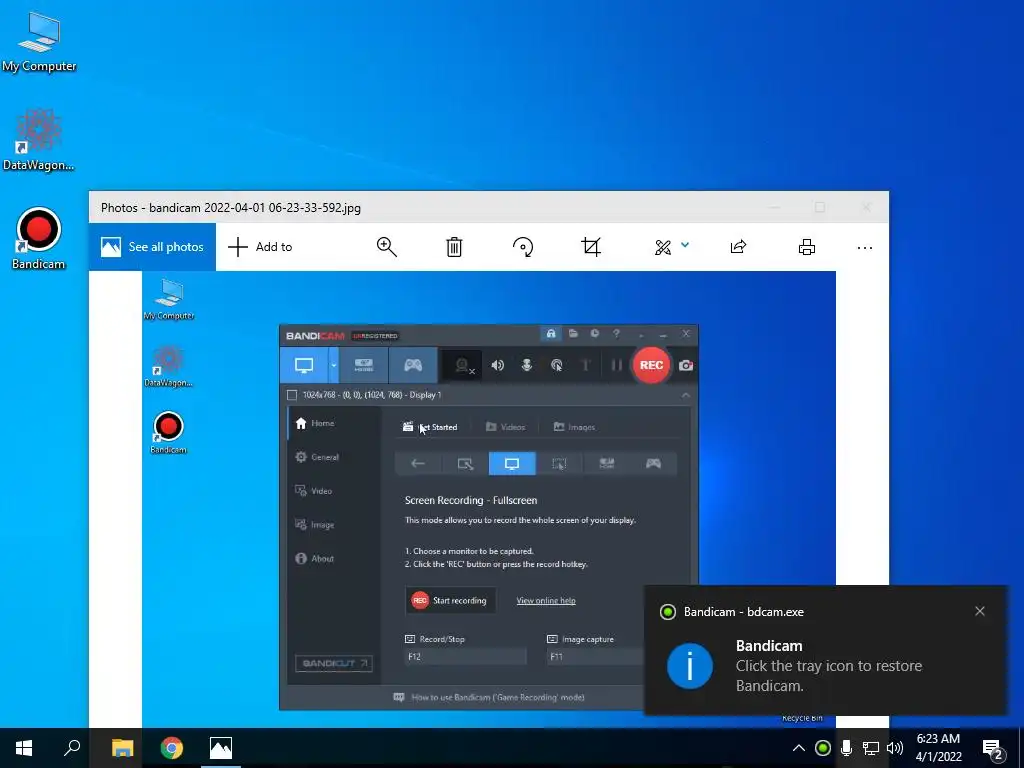Click the displayed bandicam screenshot image
This screenshot has width=1024, height=768.
[x=488, y=499]
